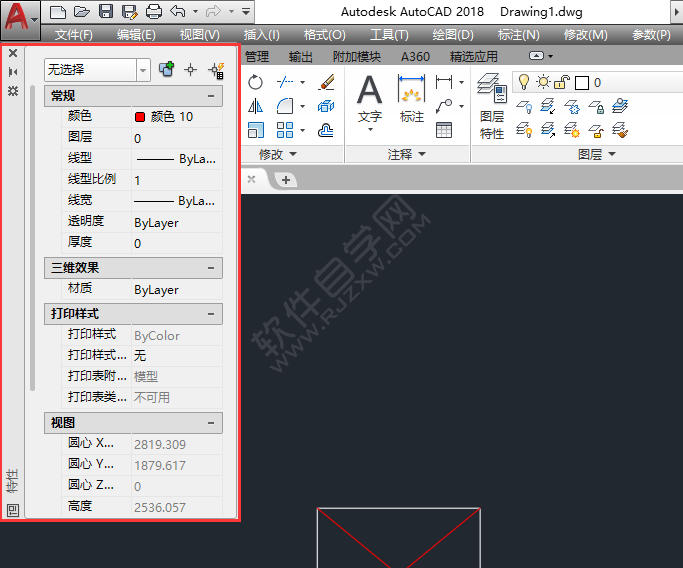
Task: Open Trim tool dropdown arrow
Action: coord(302,82)
